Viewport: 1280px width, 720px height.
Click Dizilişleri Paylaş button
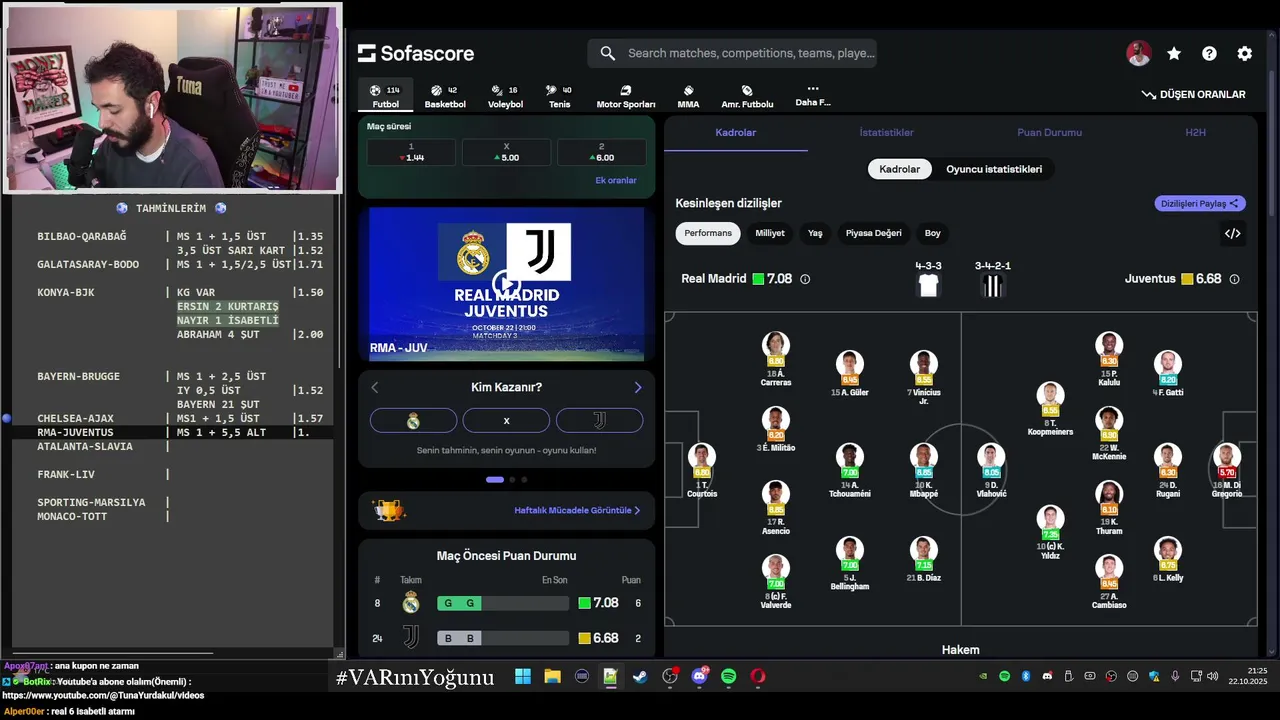tap(1200, 203)
